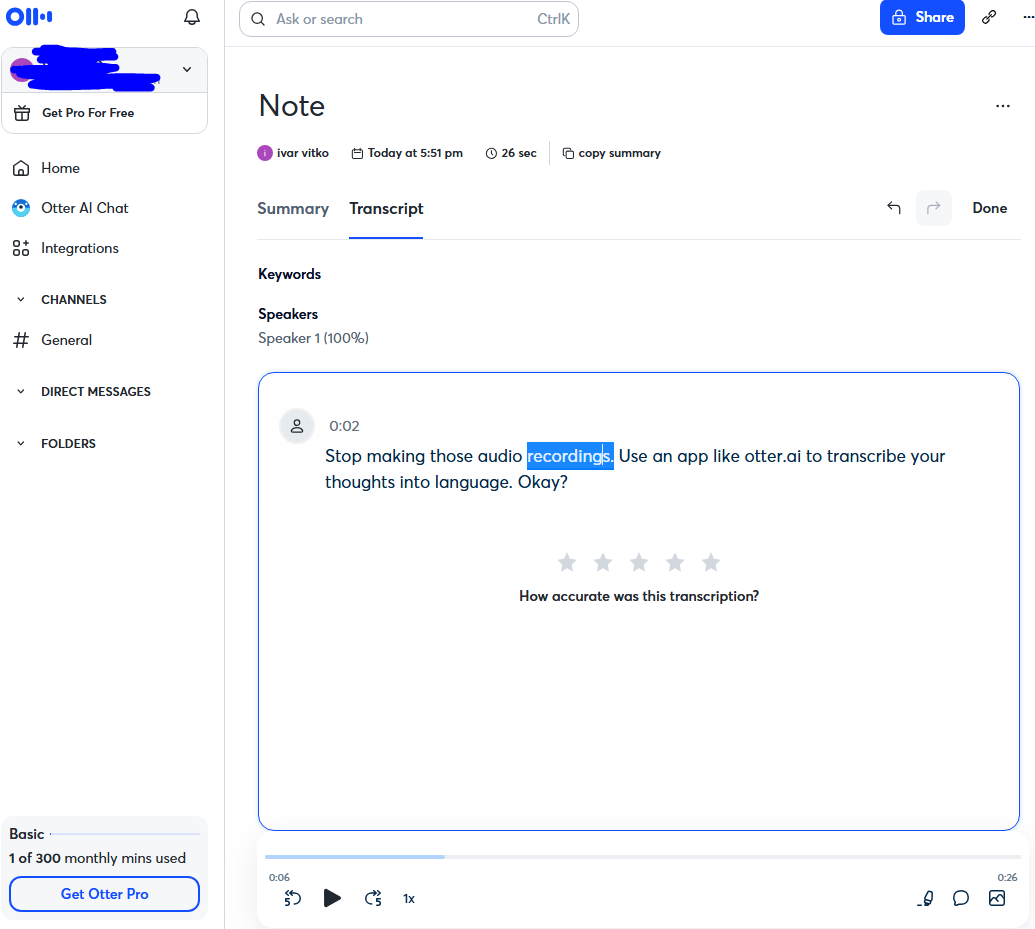Change the 1x playback speed
This screenshot has width=1035, height=929.
pos(409,899)
